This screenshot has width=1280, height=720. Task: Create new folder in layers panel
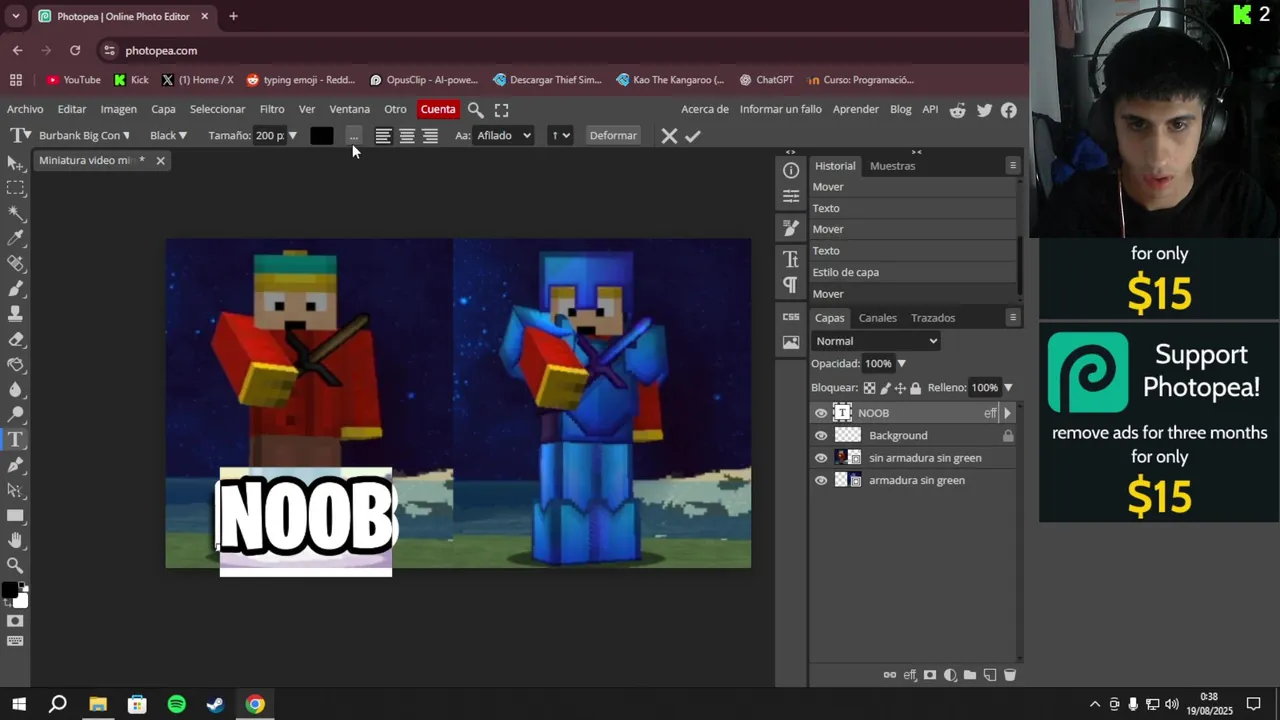(x=970, y=675)
